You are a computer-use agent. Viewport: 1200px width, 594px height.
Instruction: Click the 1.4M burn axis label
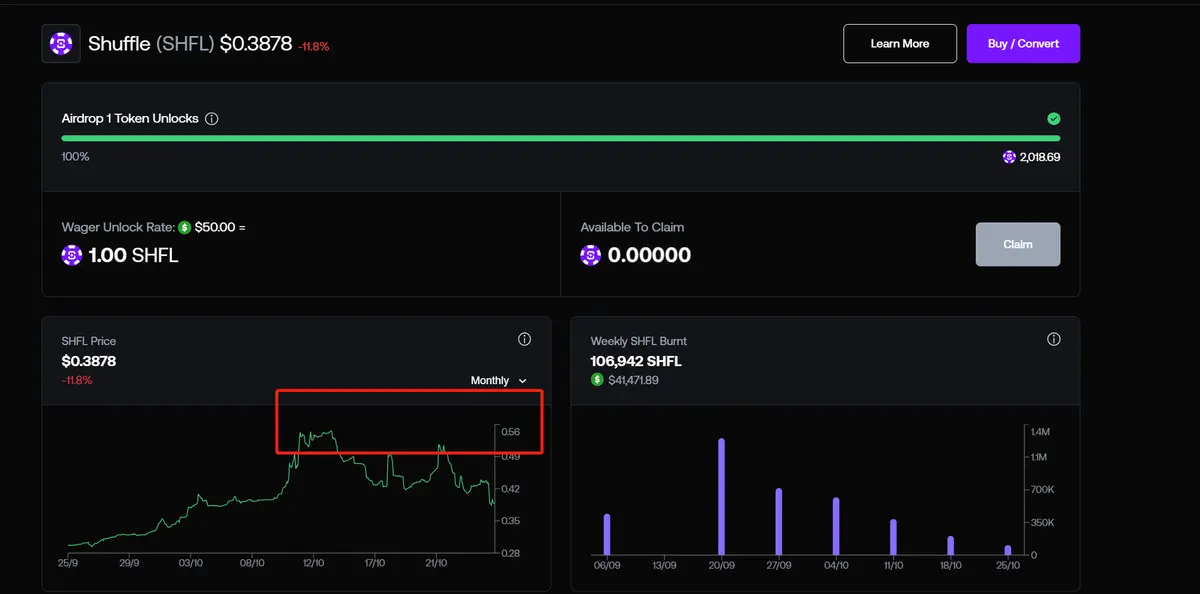[1040, 431]
